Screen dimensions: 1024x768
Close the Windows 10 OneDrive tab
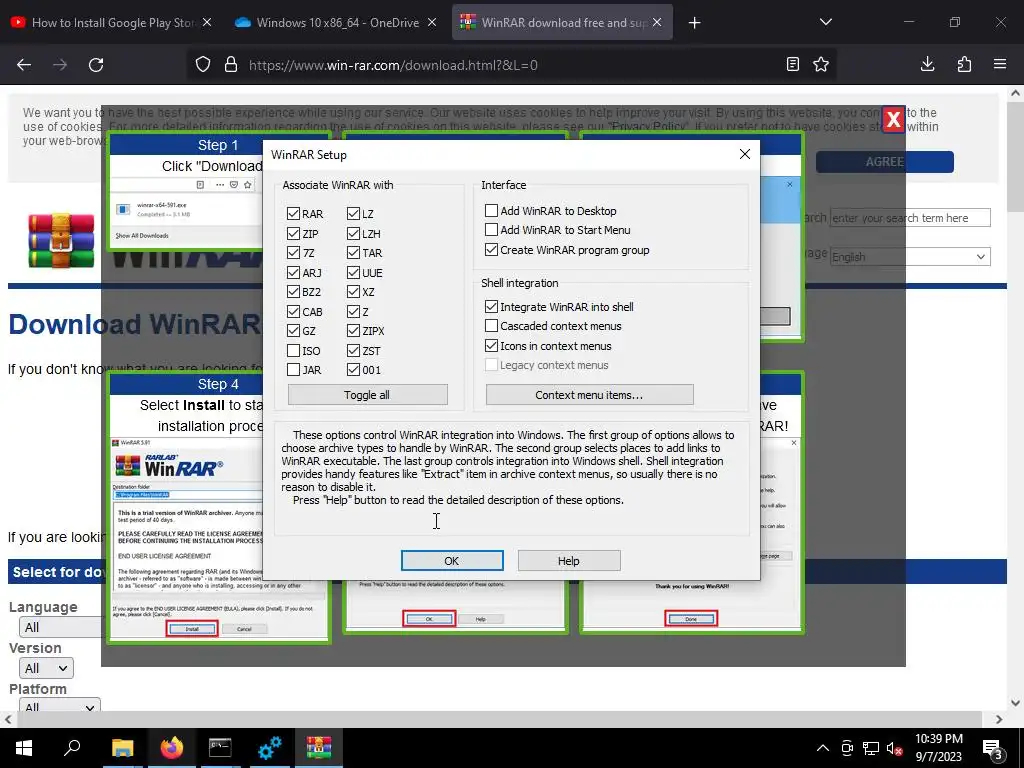coord(432,22)
